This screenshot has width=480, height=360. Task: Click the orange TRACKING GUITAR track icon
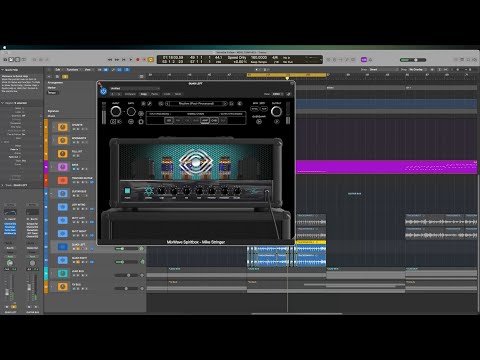coord(62,180)
